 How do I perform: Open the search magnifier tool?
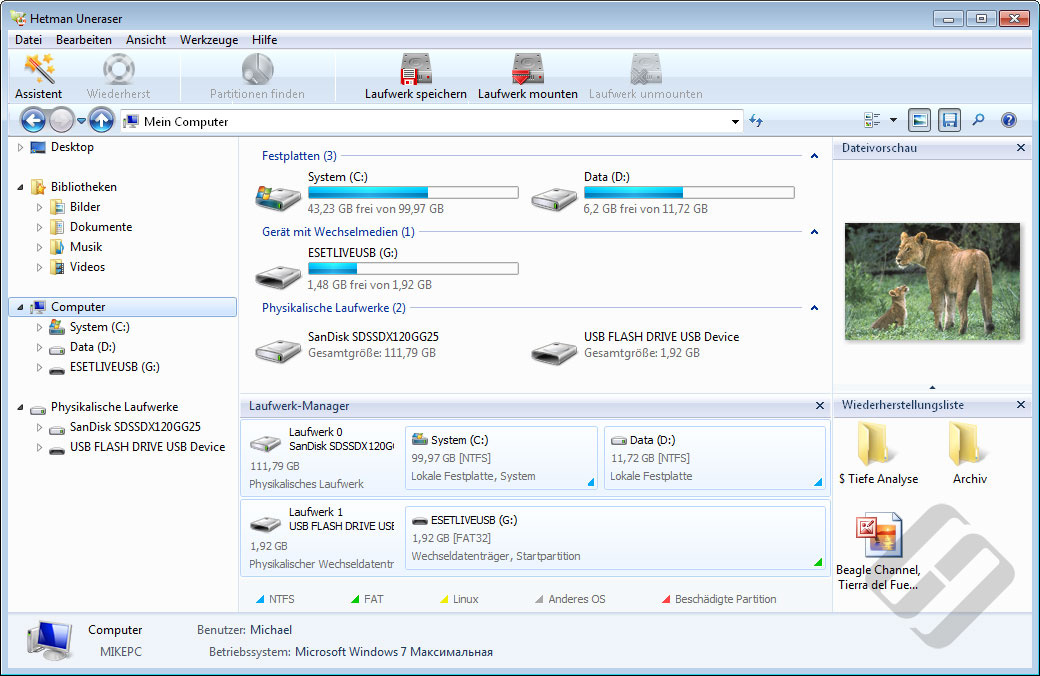[978, 121]
